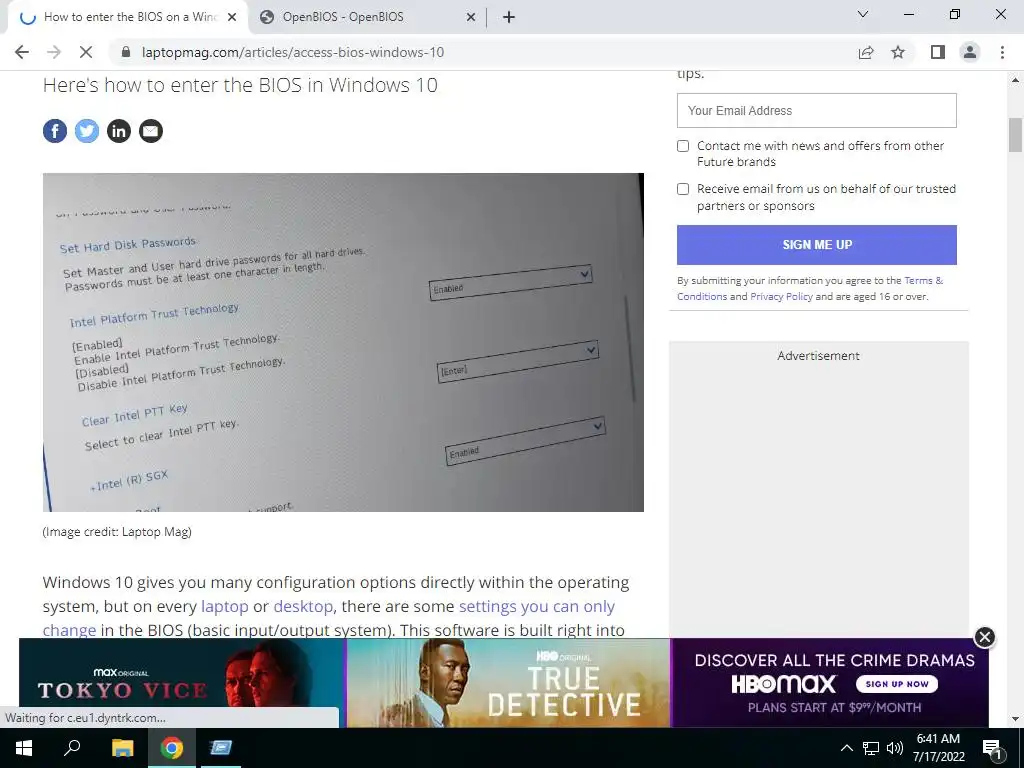Click scrollbar up arrow
The image size is (1024, 768).
(1015, 80)
